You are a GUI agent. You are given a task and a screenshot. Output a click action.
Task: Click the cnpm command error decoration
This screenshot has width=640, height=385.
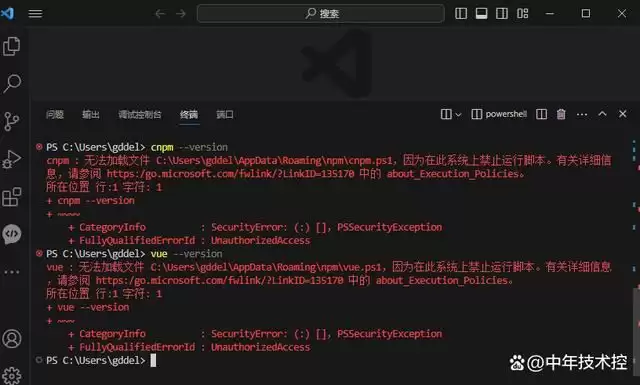pos(39,147)
